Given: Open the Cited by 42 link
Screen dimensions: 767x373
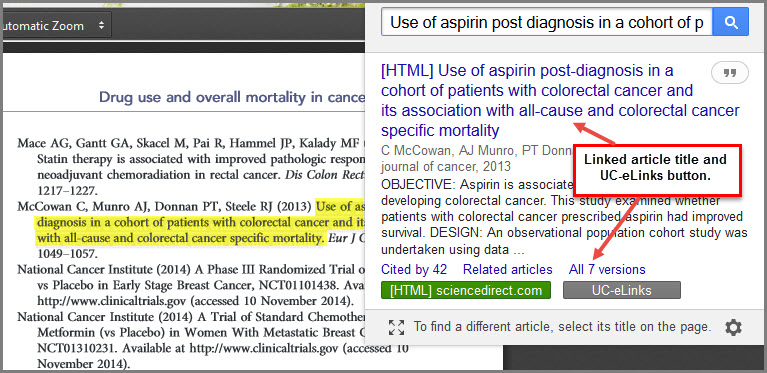Looking at the screenshot, I should click(414, 269).
